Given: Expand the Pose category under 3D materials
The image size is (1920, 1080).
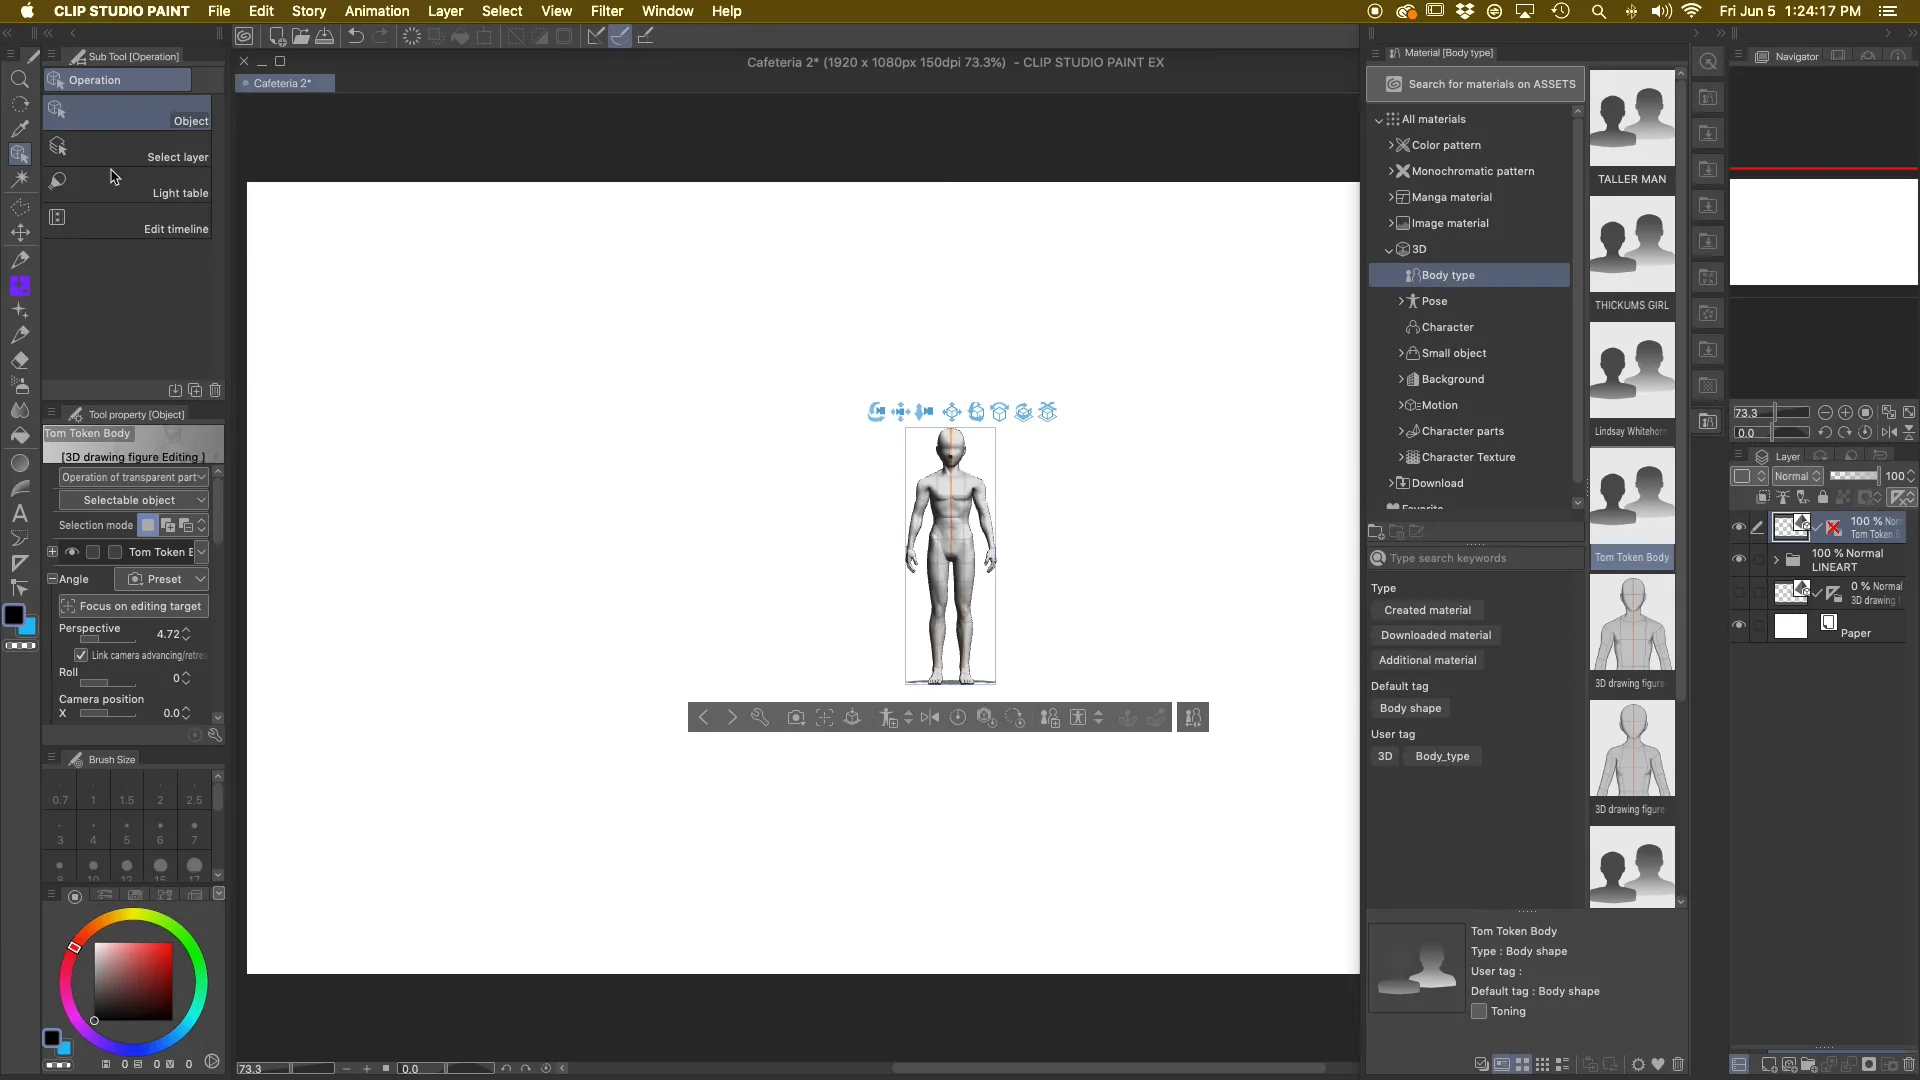Looking at the screenshot, I should click(x=1401, y=300).
